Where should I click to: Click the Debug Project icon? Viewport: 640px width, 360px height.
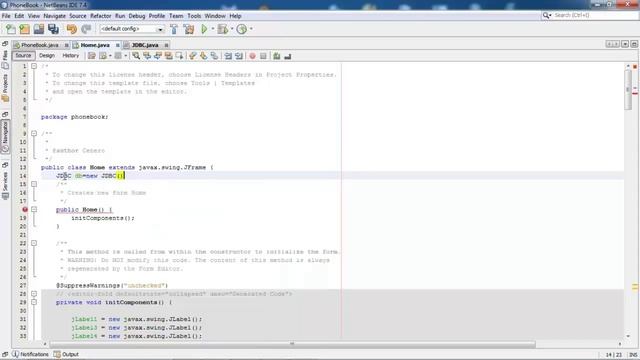pos(223,29)
